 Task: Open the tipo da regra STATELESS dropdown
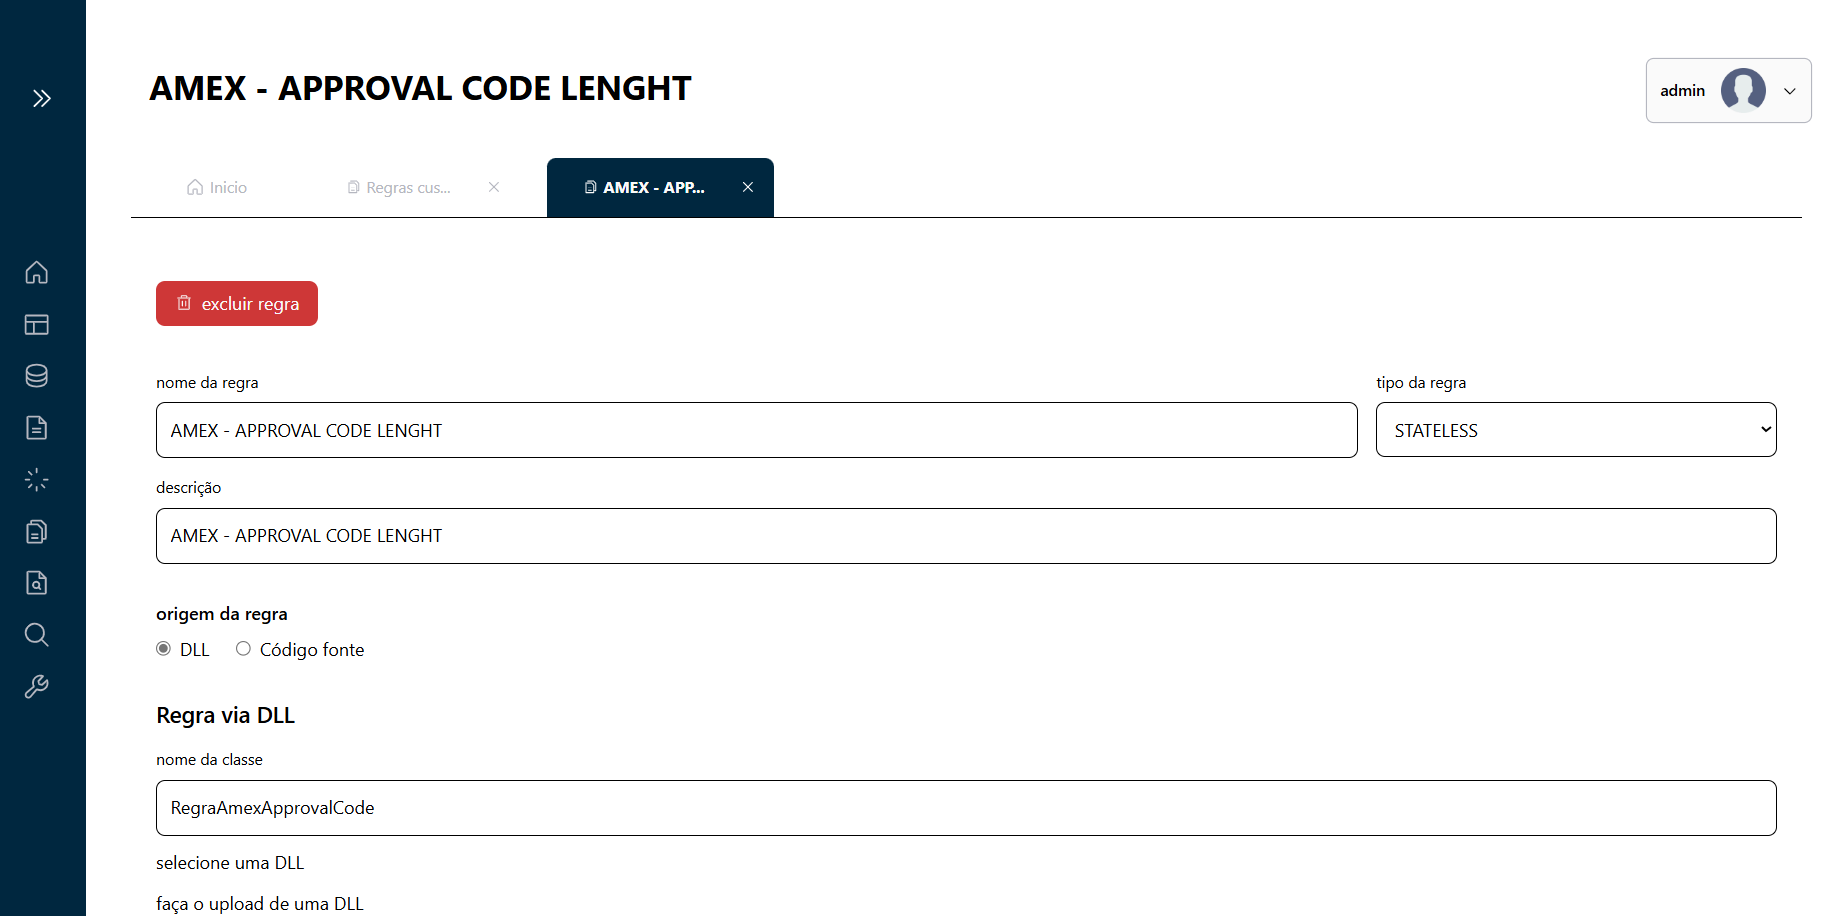[1575, 430]
